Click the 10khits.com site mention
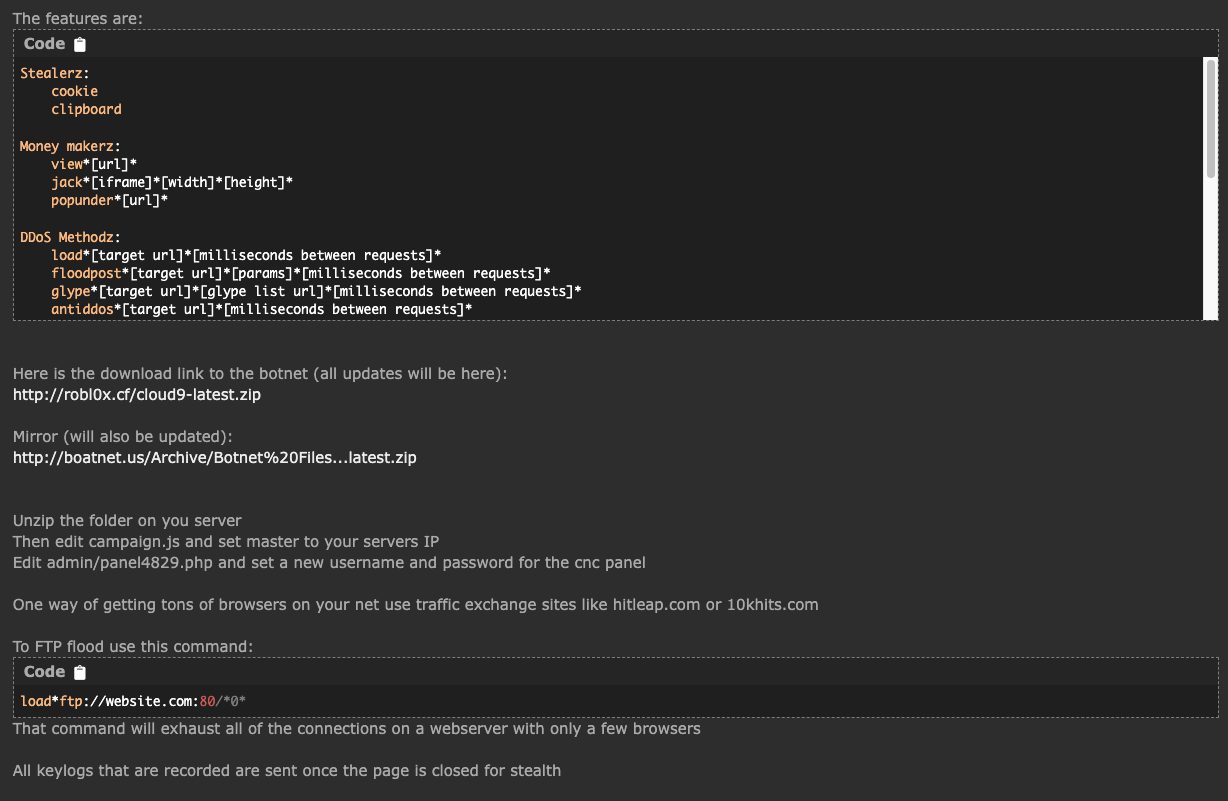 point(772,604)
